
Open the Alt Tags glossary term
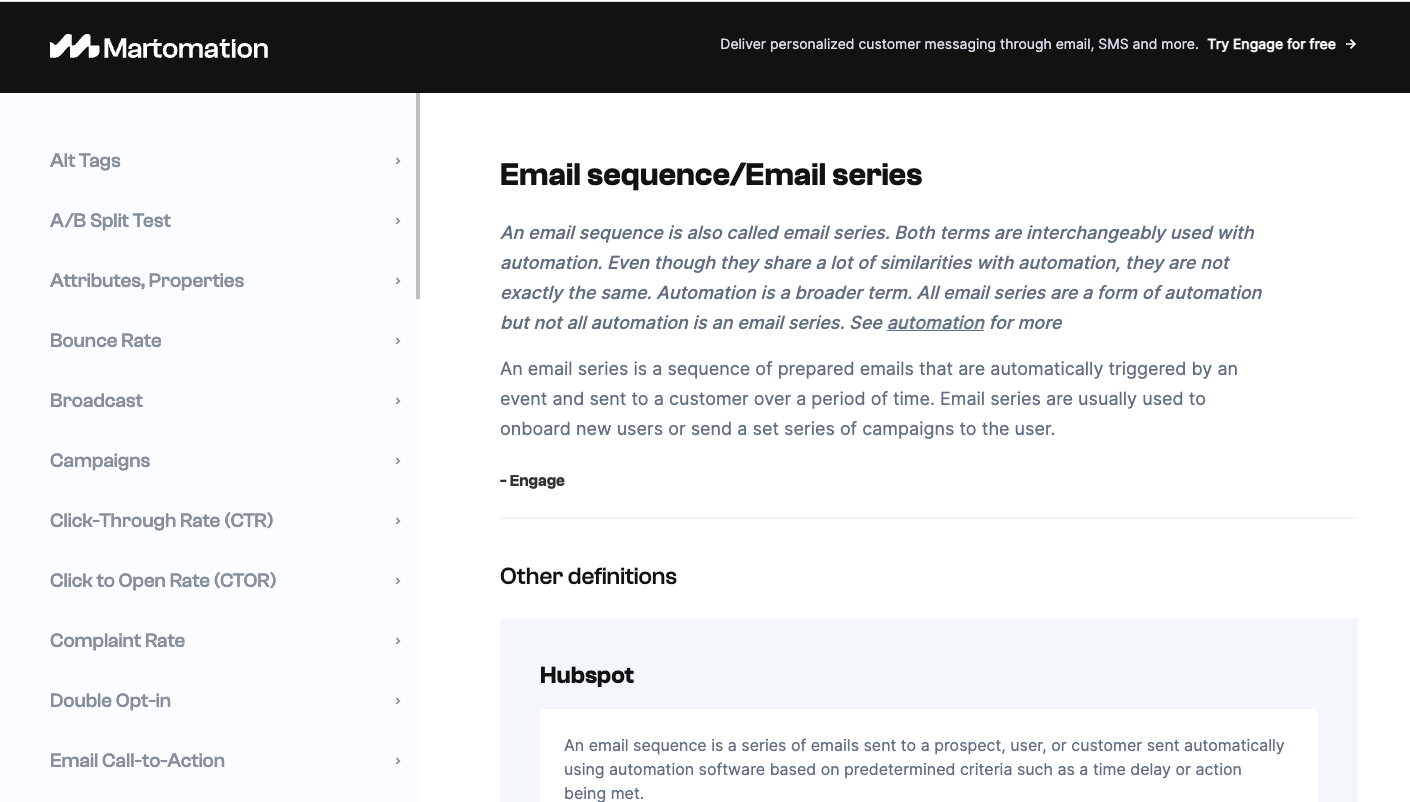pos(85,160)
